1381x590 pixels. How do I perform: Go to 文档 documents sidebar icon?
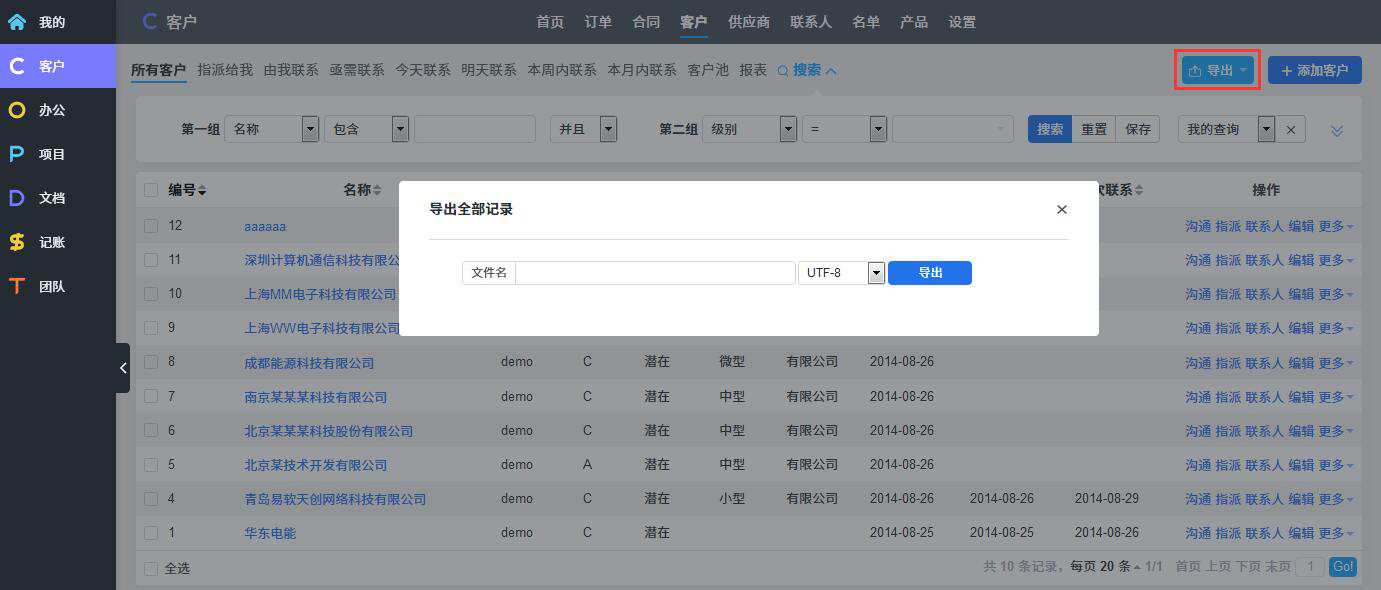[x=17, y=198]
